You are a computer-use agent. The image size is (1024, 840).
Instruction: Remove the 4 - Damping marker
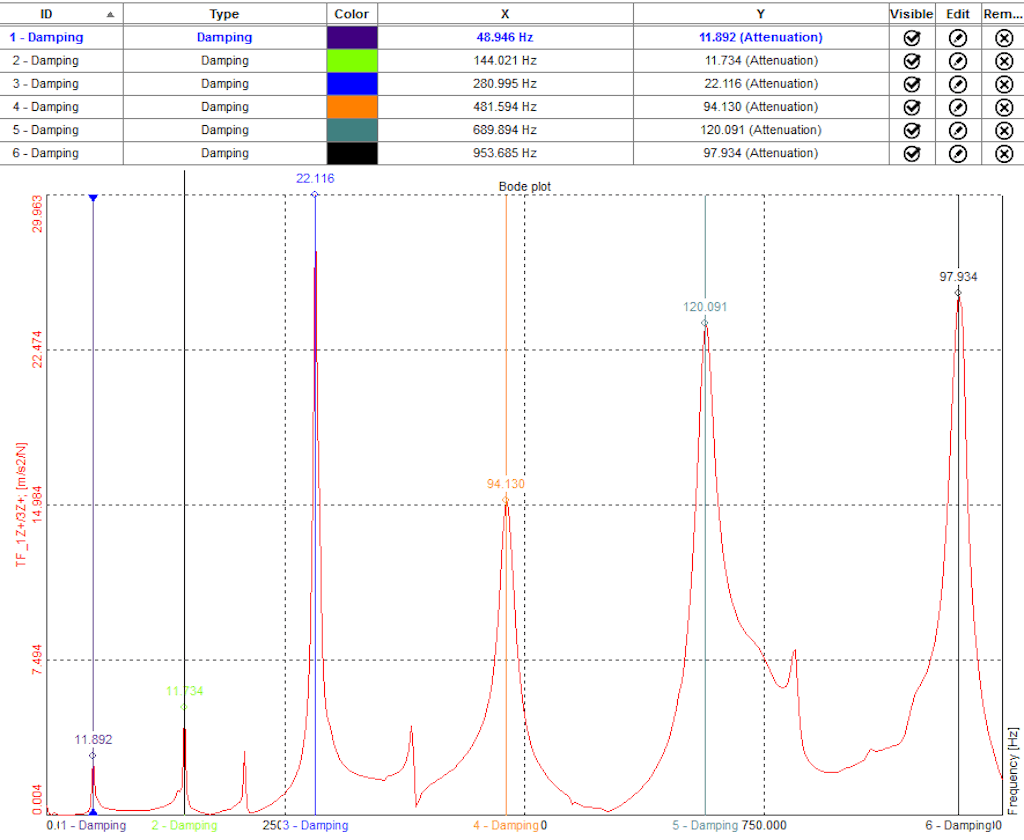1004,107
